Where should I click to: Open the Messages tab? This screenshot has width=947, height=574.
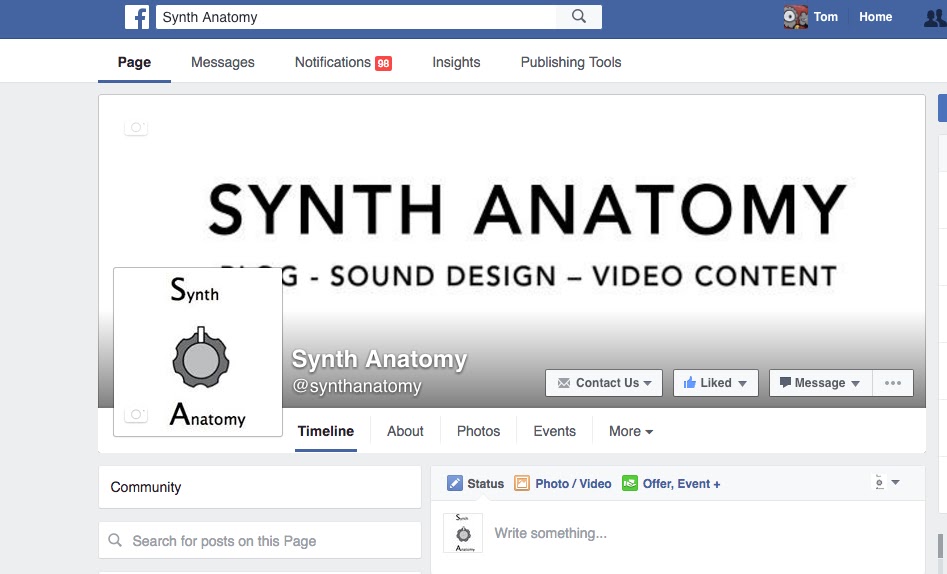pyautogui.click(x=223, y=62)
